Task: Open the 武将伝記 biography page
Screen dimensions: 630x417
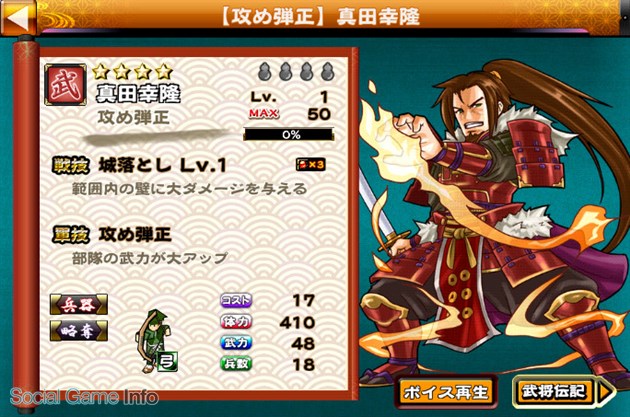Action: [563, 391]
